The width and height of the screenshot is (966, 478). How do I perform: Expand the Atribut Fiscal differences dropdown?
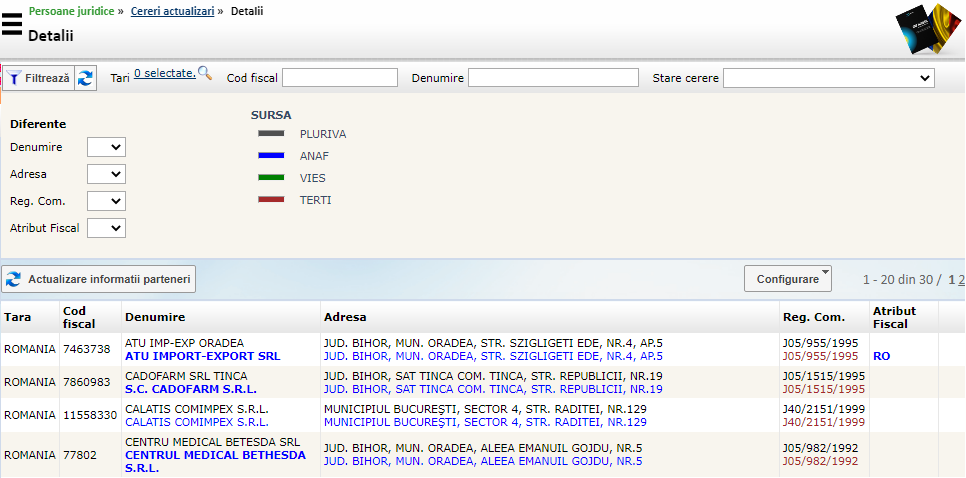[x=106, y=228]
